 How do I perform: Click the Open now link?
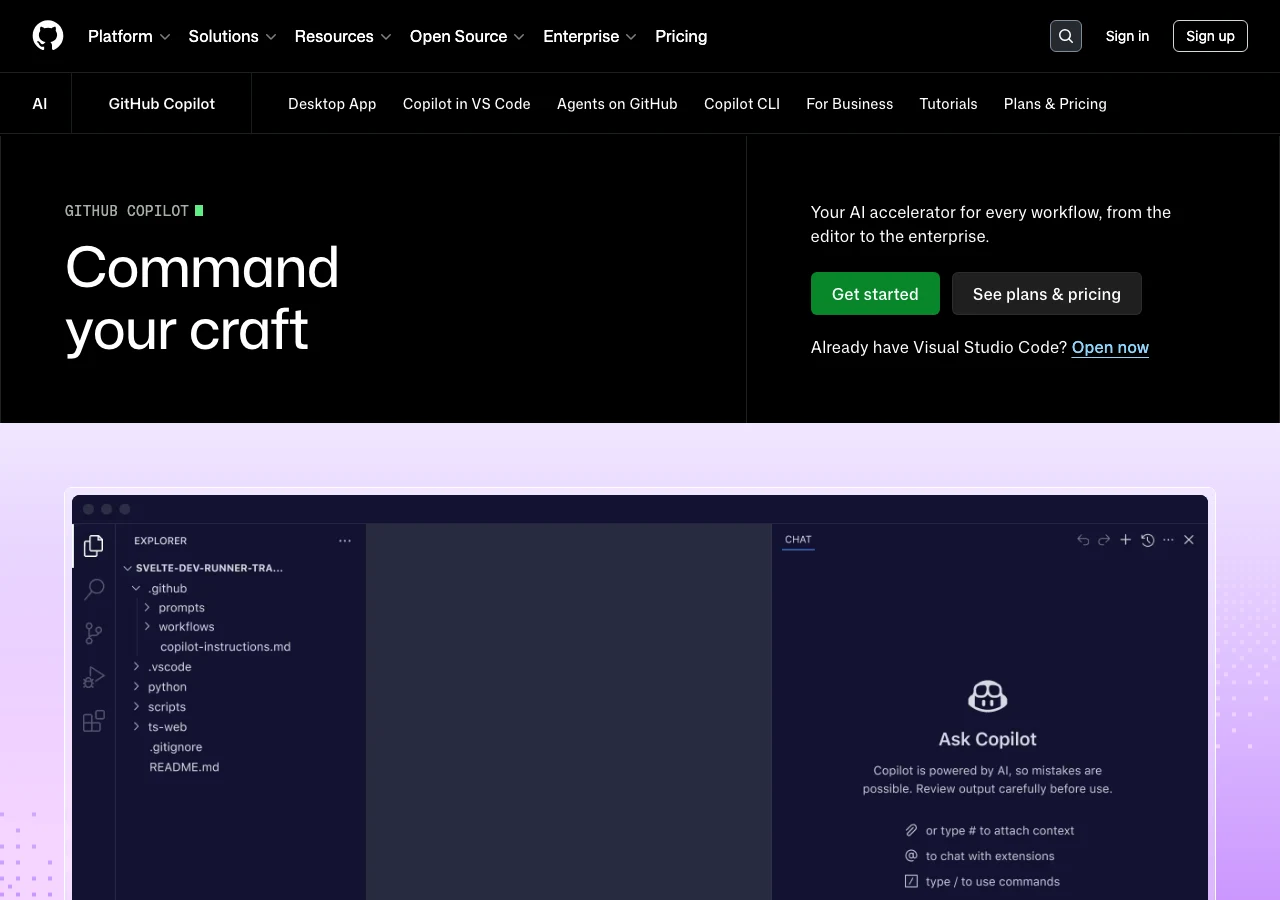point(1110,347)
